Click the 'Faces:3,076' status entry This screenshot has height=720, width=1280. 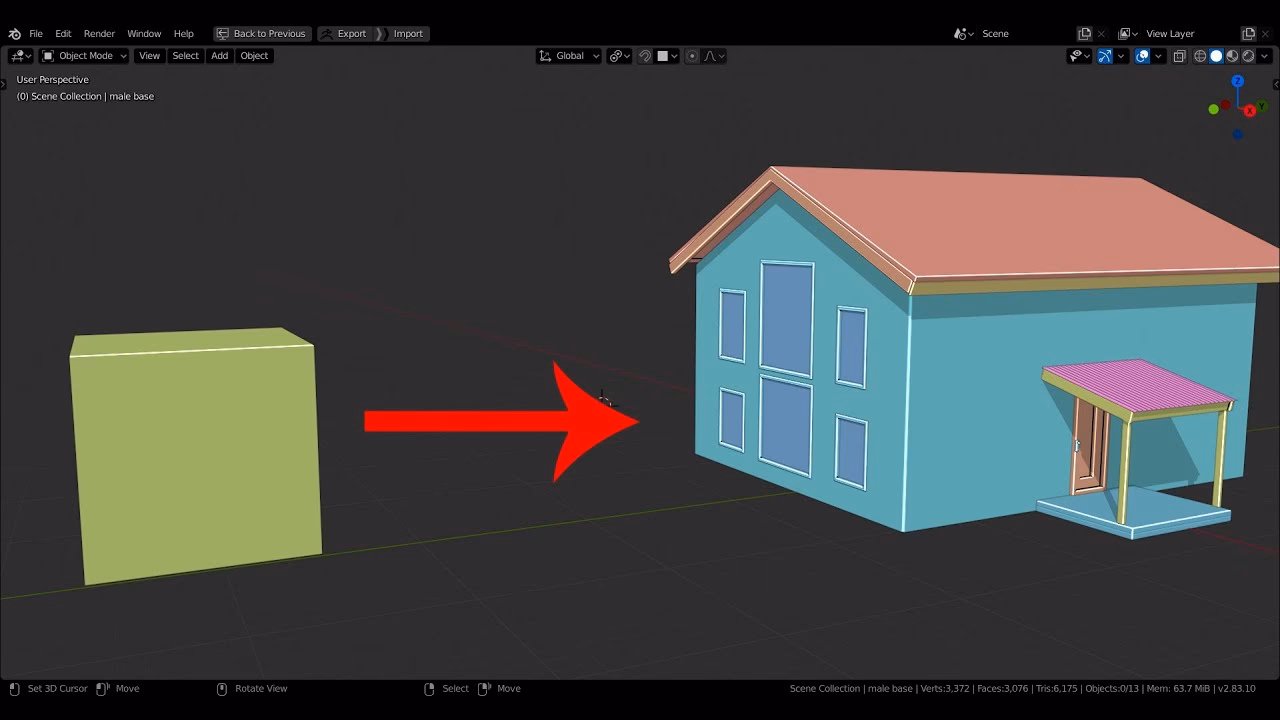pos(1003,689)
